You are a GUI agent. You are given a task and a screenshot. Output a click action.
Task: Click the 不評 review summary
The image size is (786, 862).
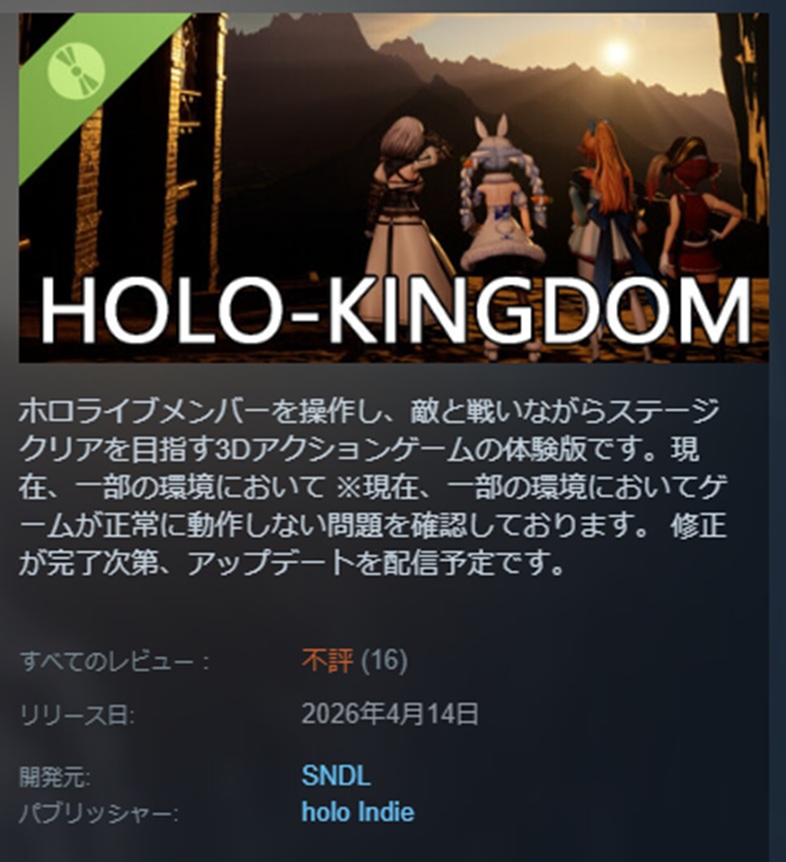(x=328, y=660)
